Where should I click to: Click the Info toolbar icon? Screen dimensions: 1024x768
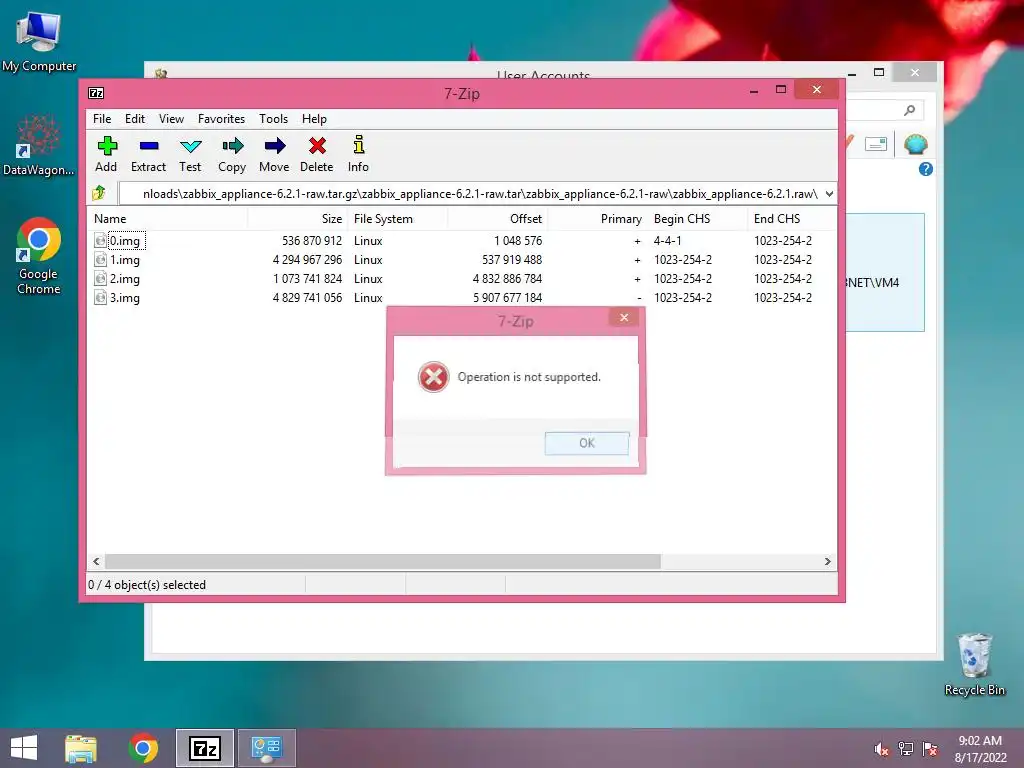tap(359, 145)
